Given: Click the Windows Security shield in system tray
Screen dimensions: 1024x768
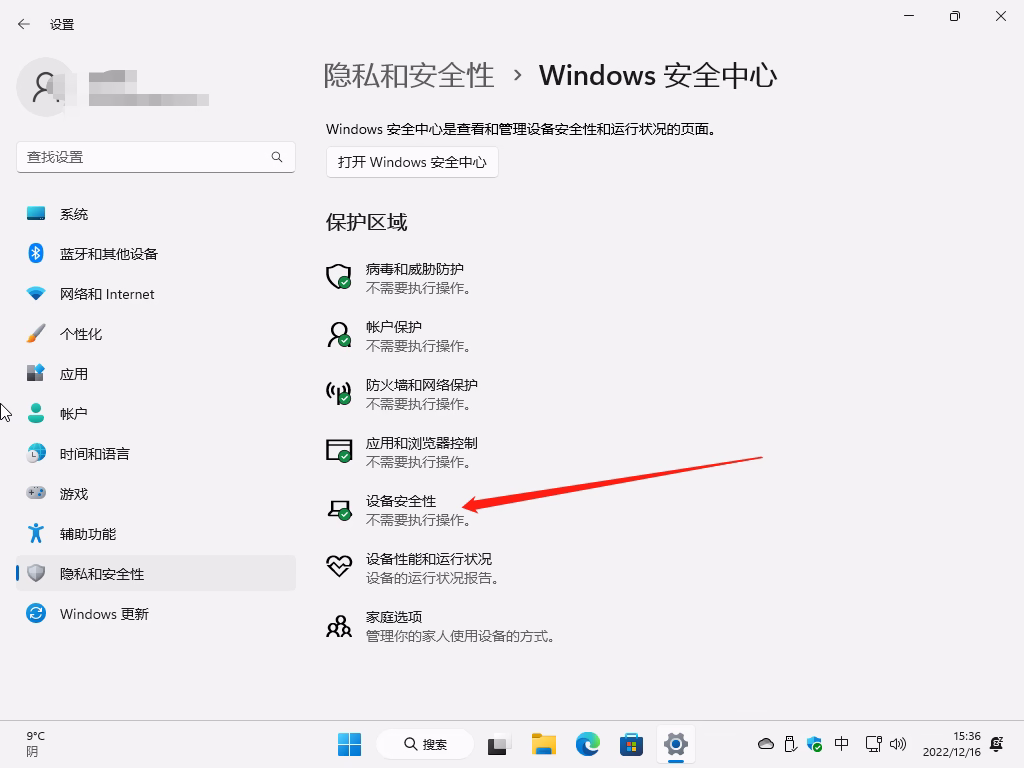Looking at the screenshot, I should click(x=814, y=745).
